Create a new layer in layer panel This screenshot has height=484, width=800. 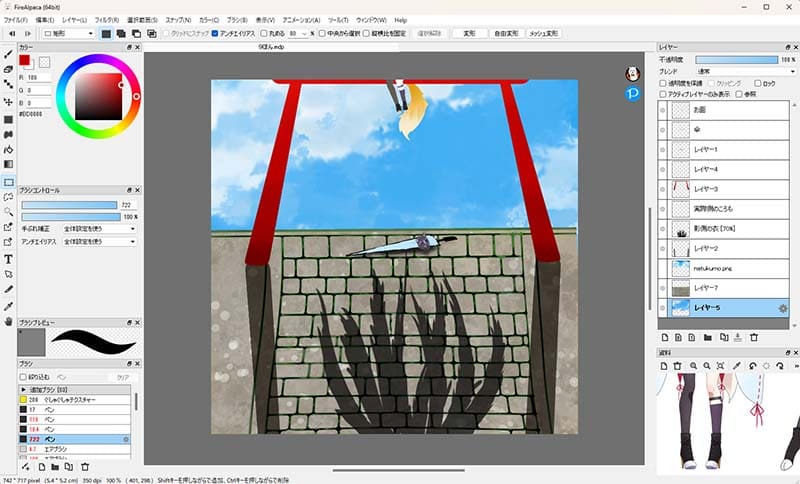(665, 337)
